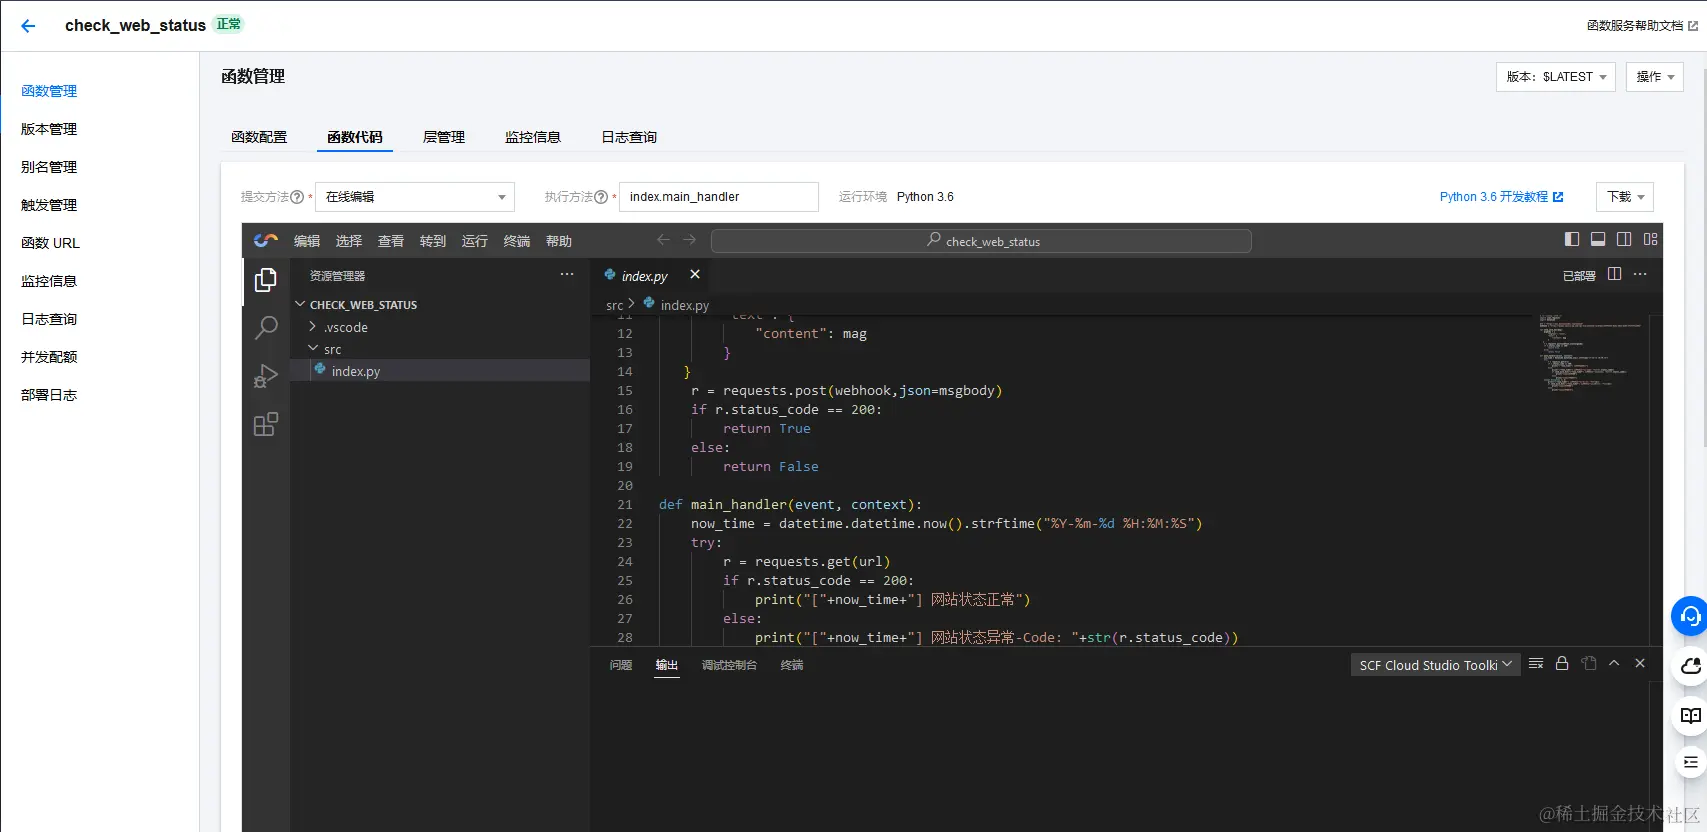Open the 终端 menu in the editor

coord(517,241)
